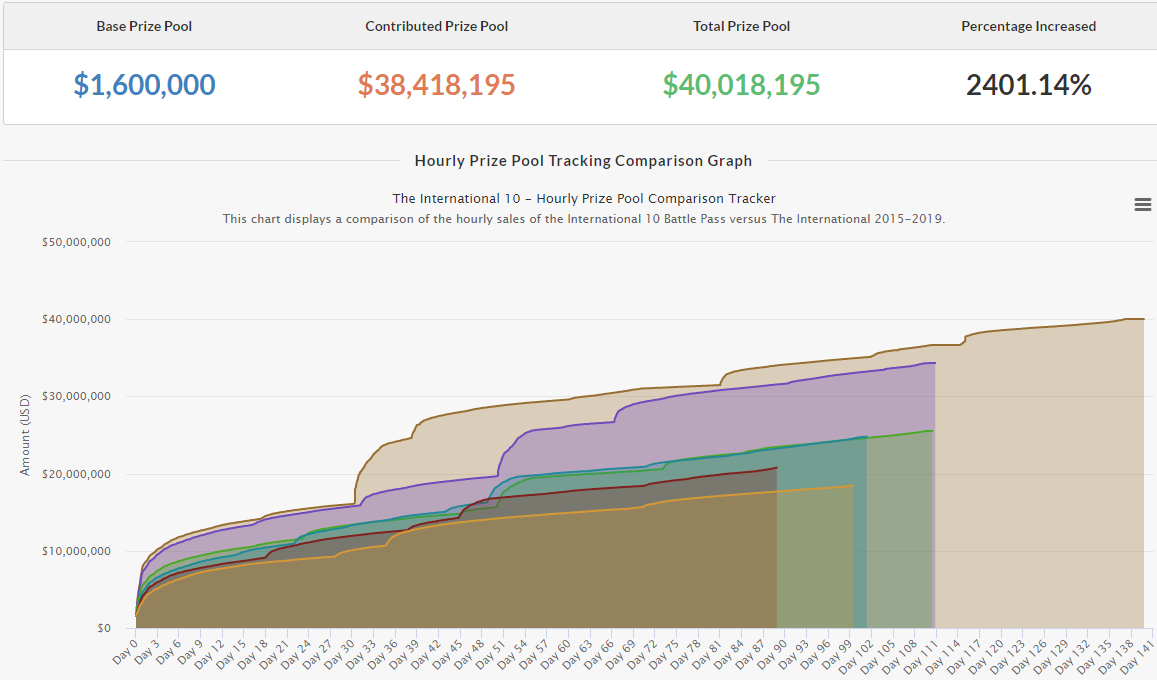This screenshot has height=680, width=1157.
Task: Click the Amount (USD) y-axis title
Action: pos(25,435)
